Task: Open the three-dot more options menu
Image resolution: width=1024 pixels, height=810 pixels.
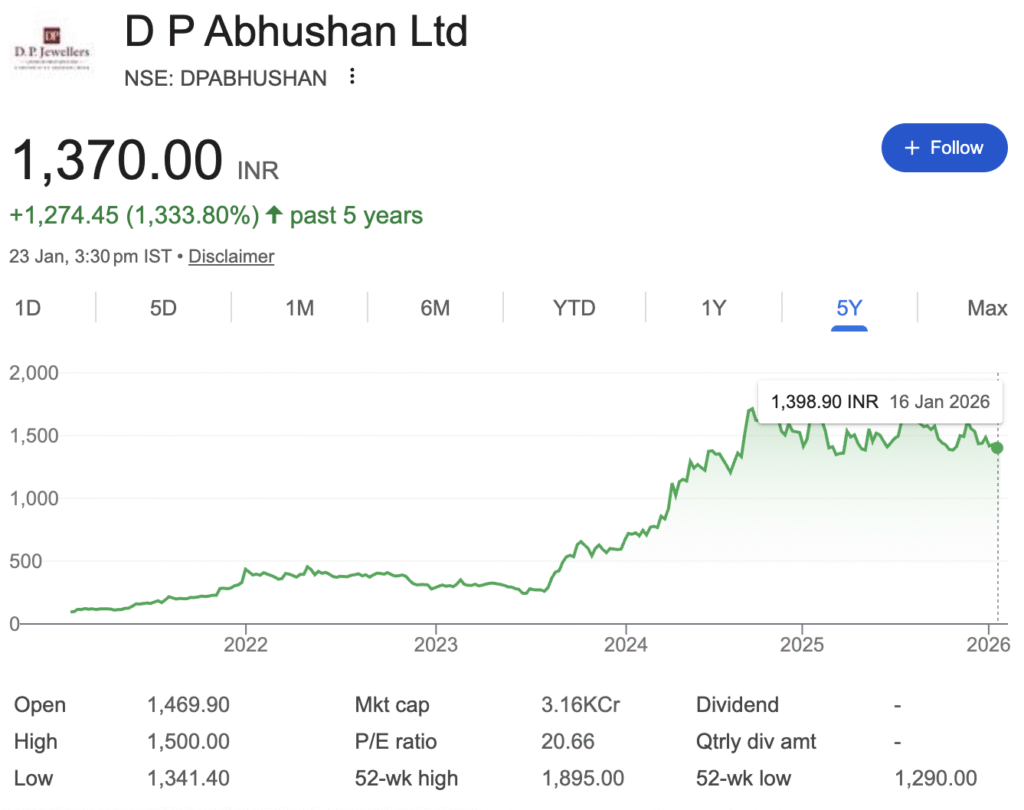Action: click(x=351, y=77)
